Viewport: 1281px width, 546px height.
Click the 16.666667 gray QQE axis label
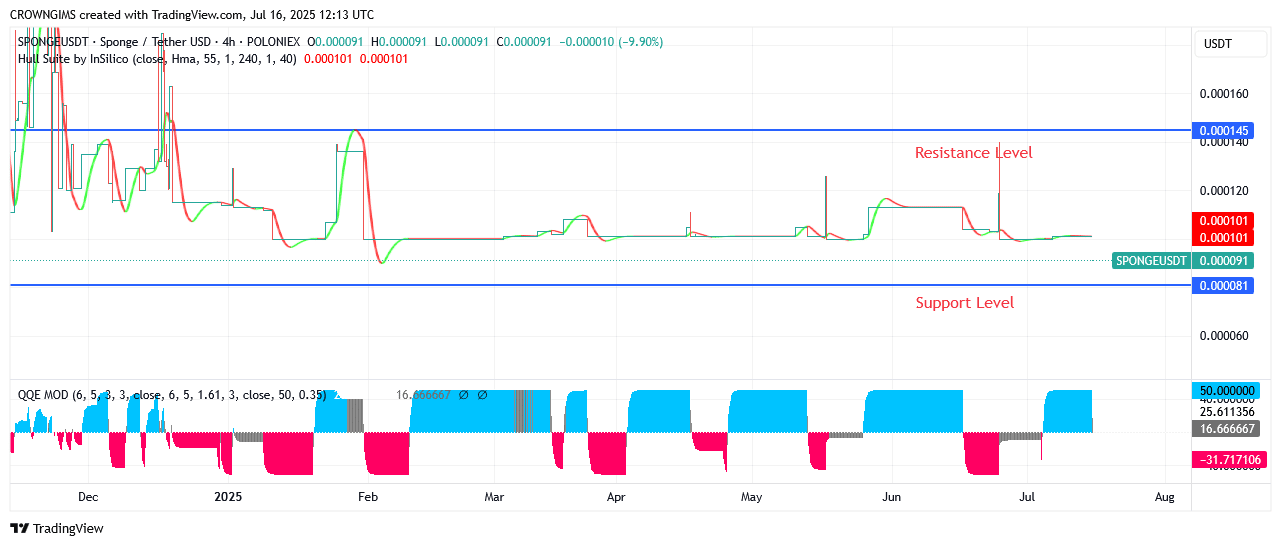pyautogui.click(x=1224, y=428)
